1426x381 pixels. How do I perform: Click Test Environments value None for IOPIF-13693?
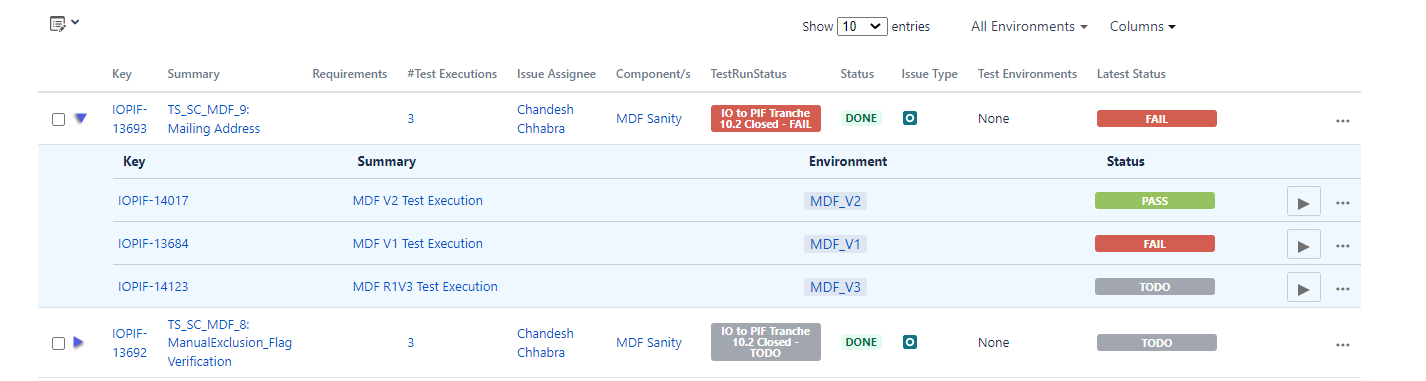click(x=994, y=119)
